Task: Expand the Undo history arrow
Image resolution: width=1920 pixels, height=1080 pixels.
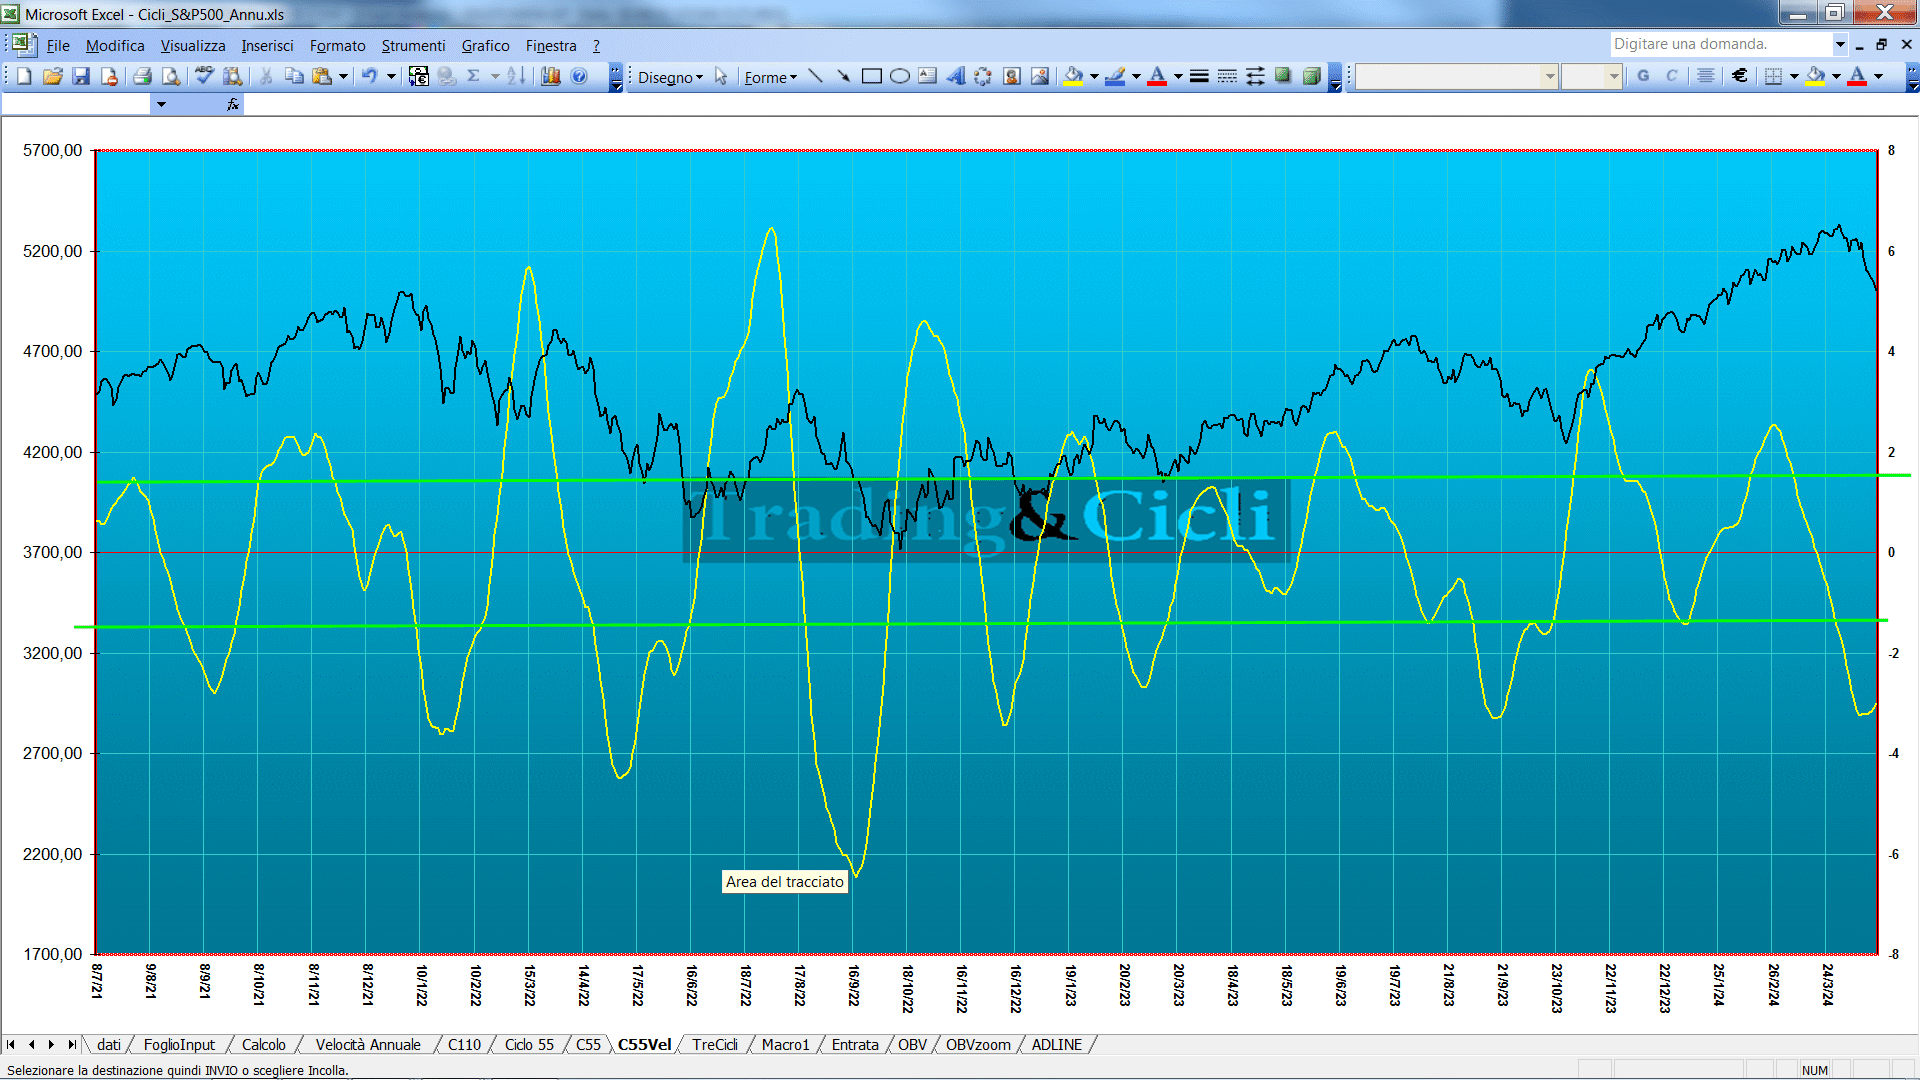Action: [x=391, y=77]
